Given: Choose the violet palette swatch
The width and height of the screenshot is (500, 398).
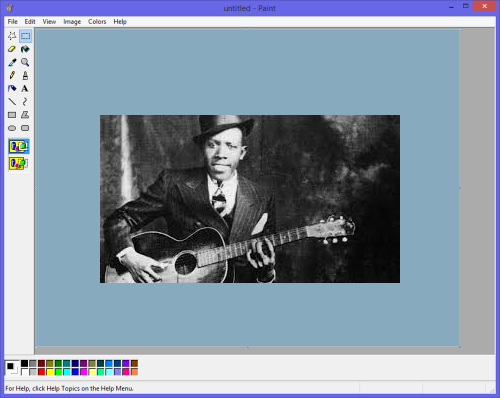Looking at the screenshot, I should [126, 363].
